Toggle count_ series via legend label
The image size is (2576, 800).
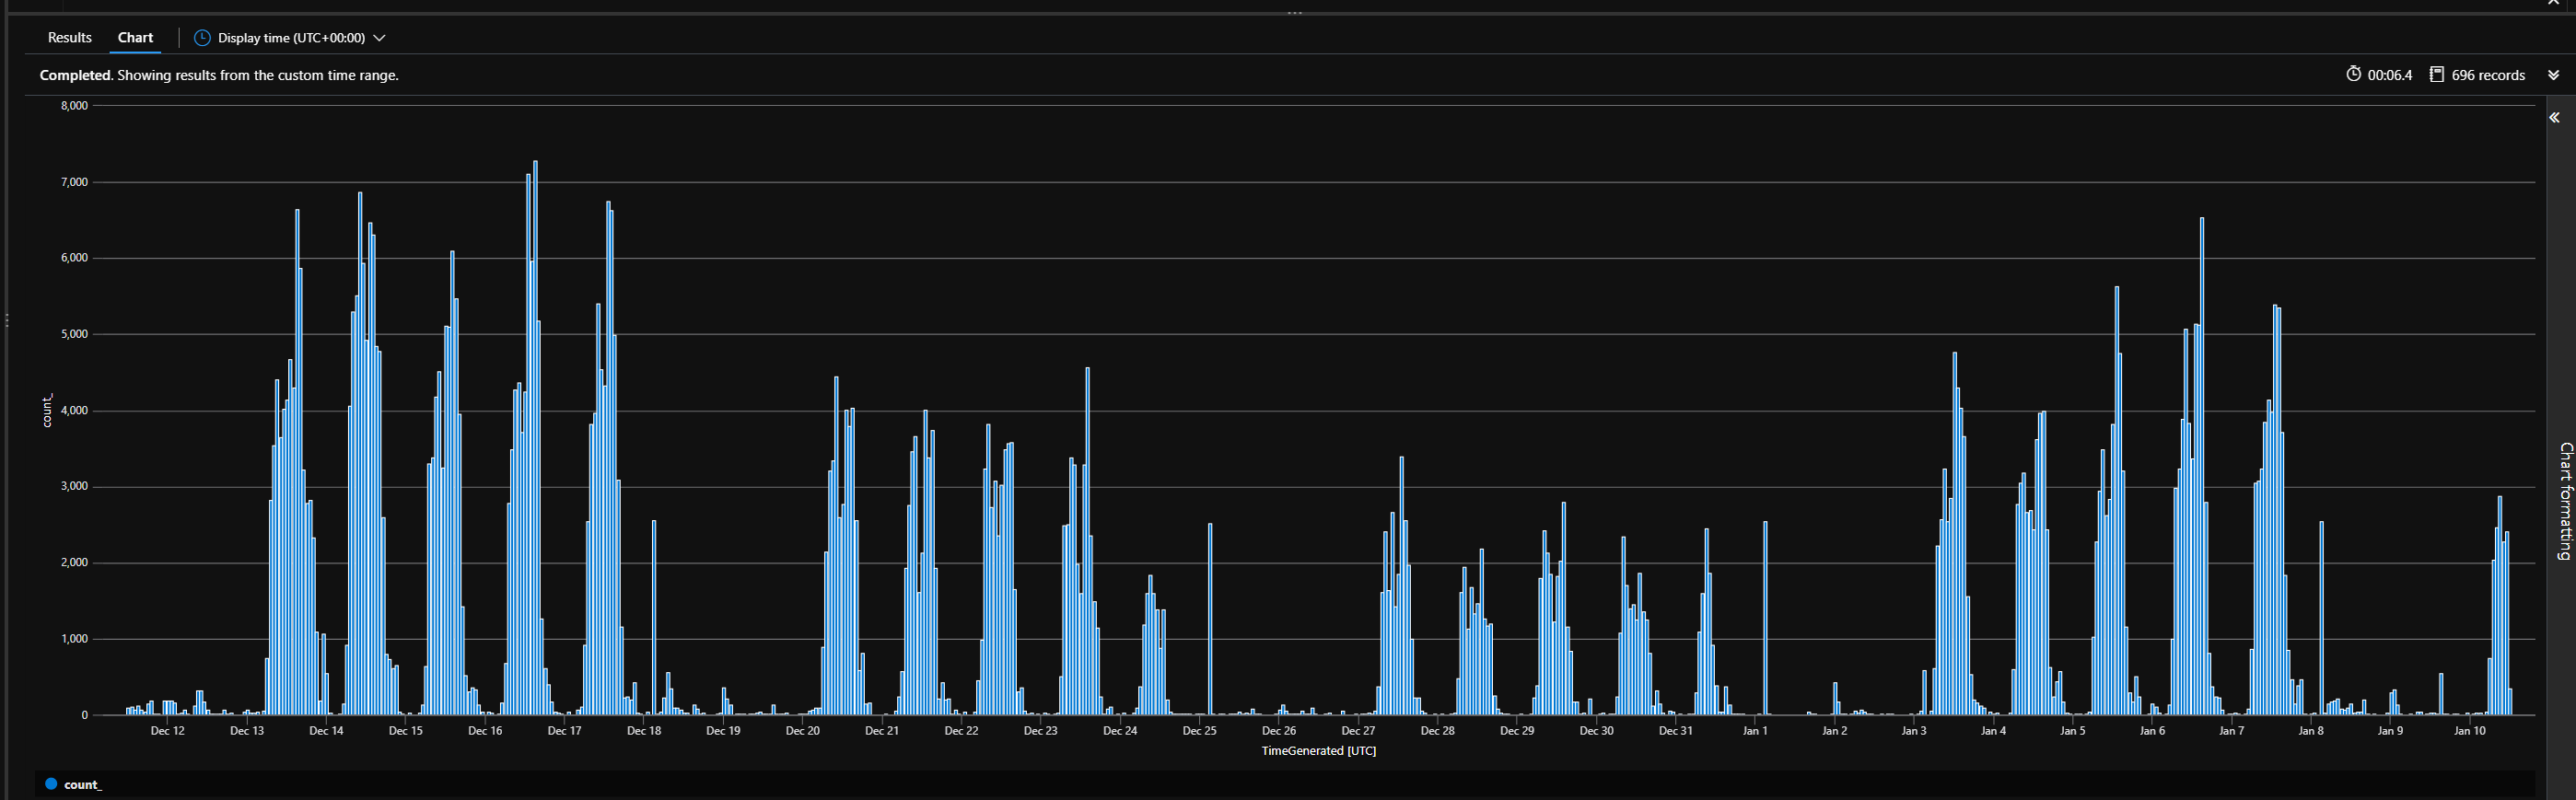pos(83,785)
